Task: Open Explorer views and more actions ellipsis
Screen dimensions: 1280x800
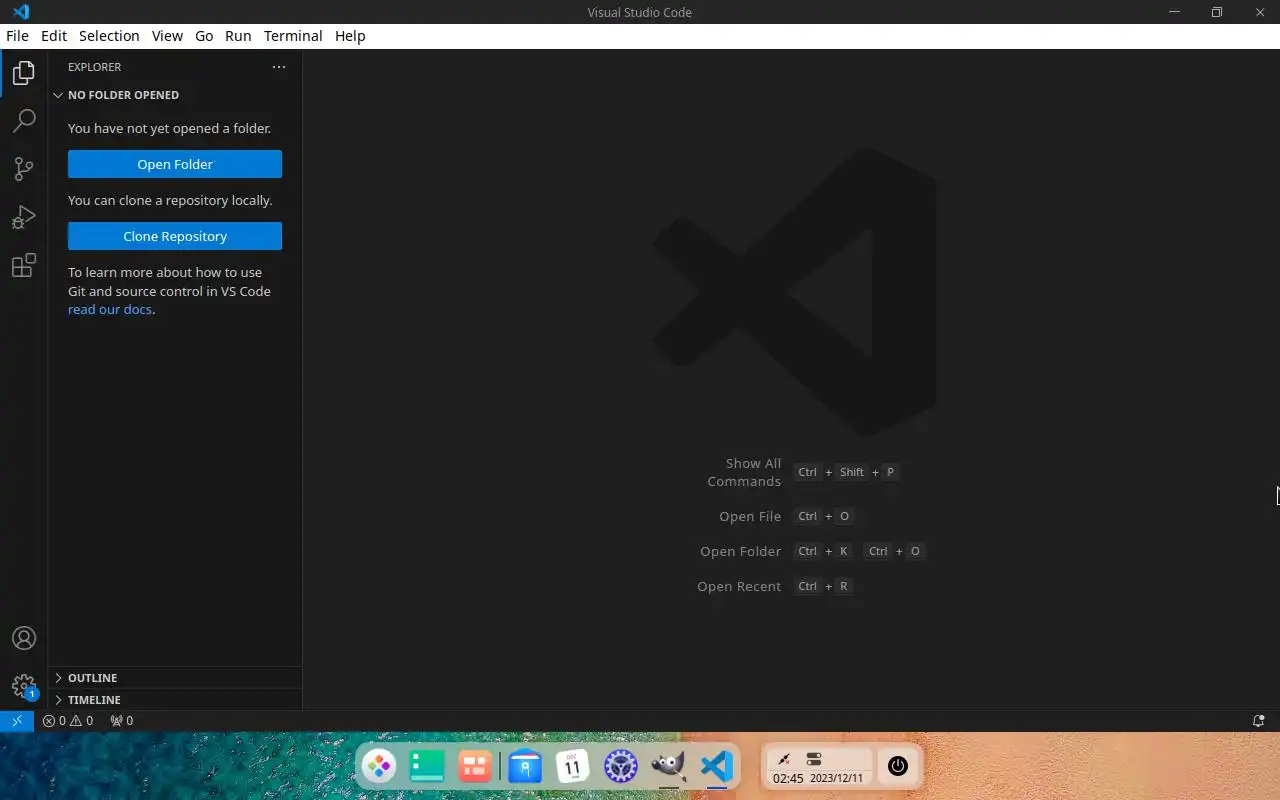Action: click(x=279, y=67)
